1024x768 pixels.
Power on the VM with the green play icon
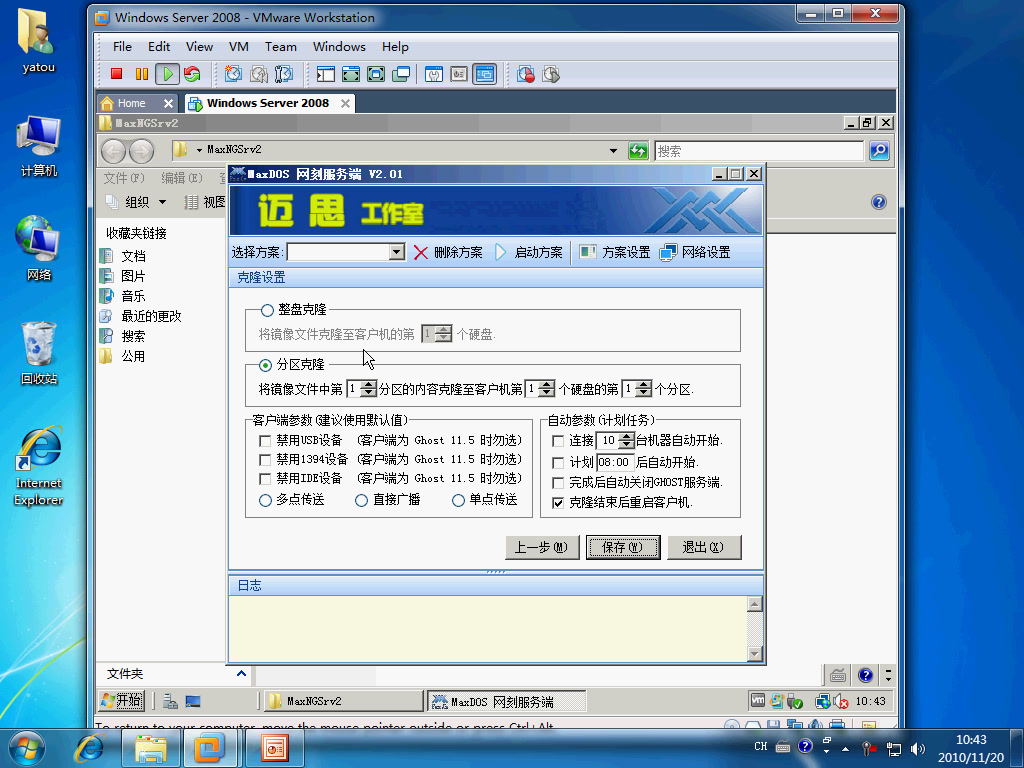pos(166,74)
